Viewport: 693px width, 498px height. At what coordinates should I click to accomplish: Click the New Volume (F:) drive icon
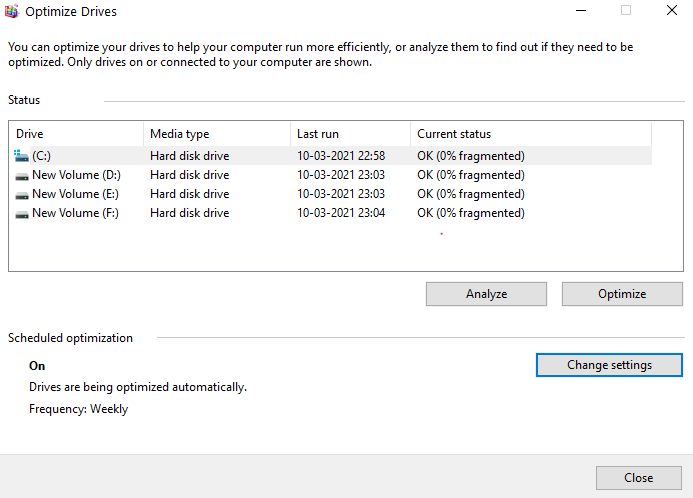tap(22, 214)
